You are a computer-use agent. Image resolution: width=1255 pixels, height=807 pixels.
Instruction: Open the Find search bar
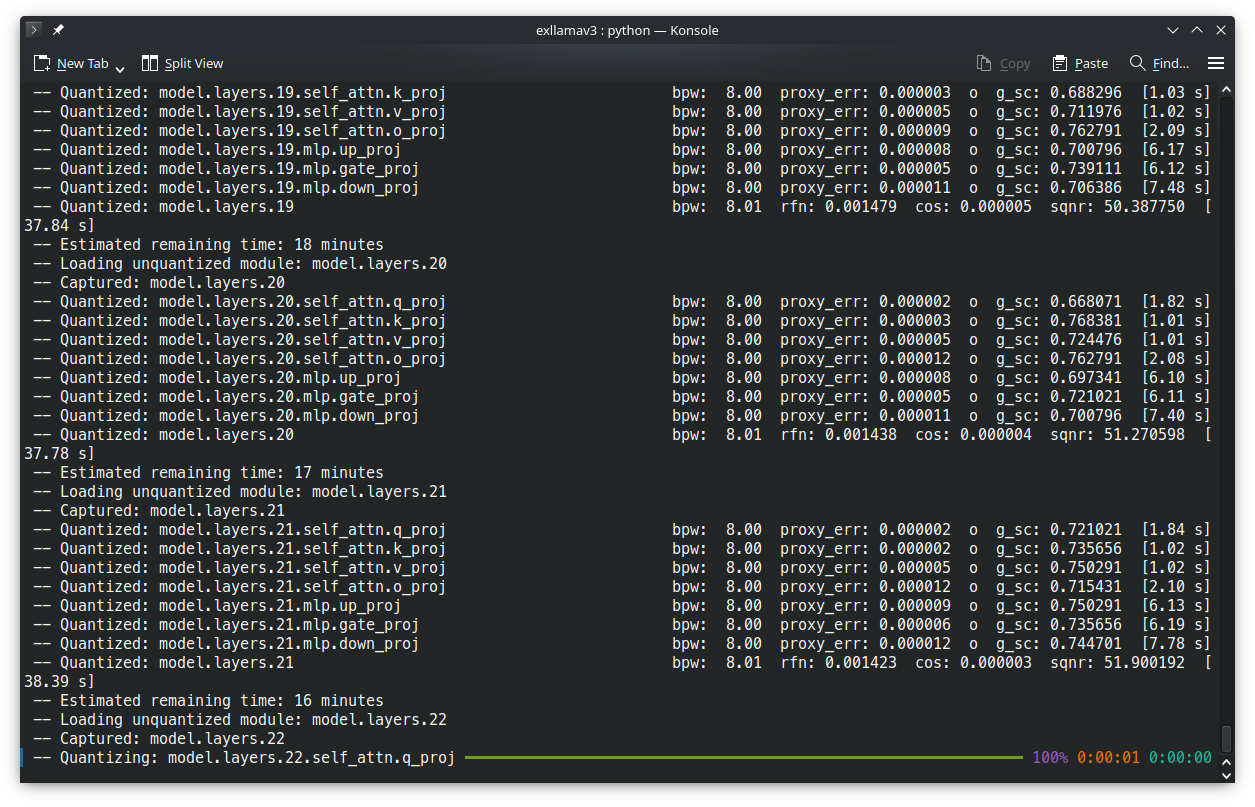point(1159,63)
